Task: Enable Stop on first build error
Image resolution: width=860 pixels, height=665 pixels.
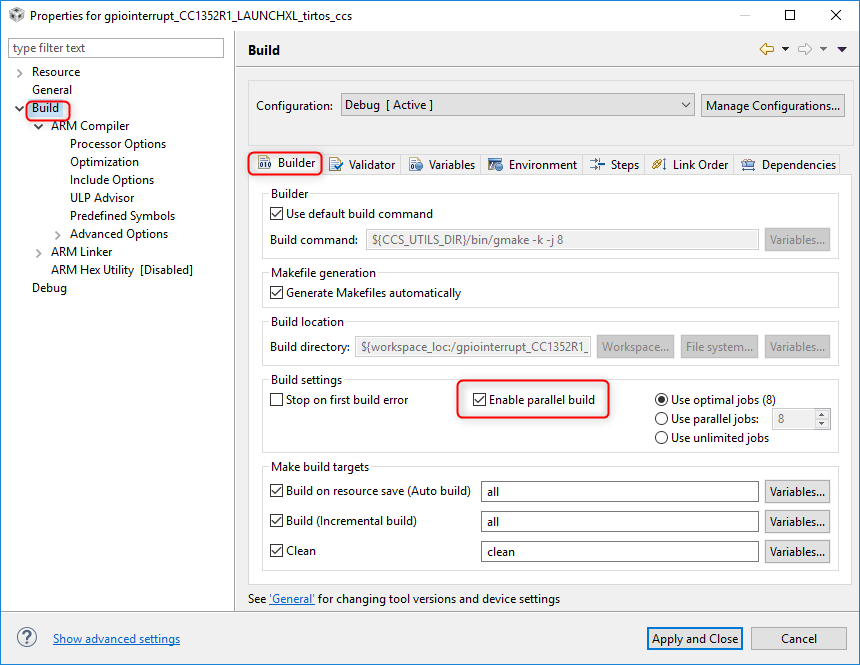Action: click(276, 399)
